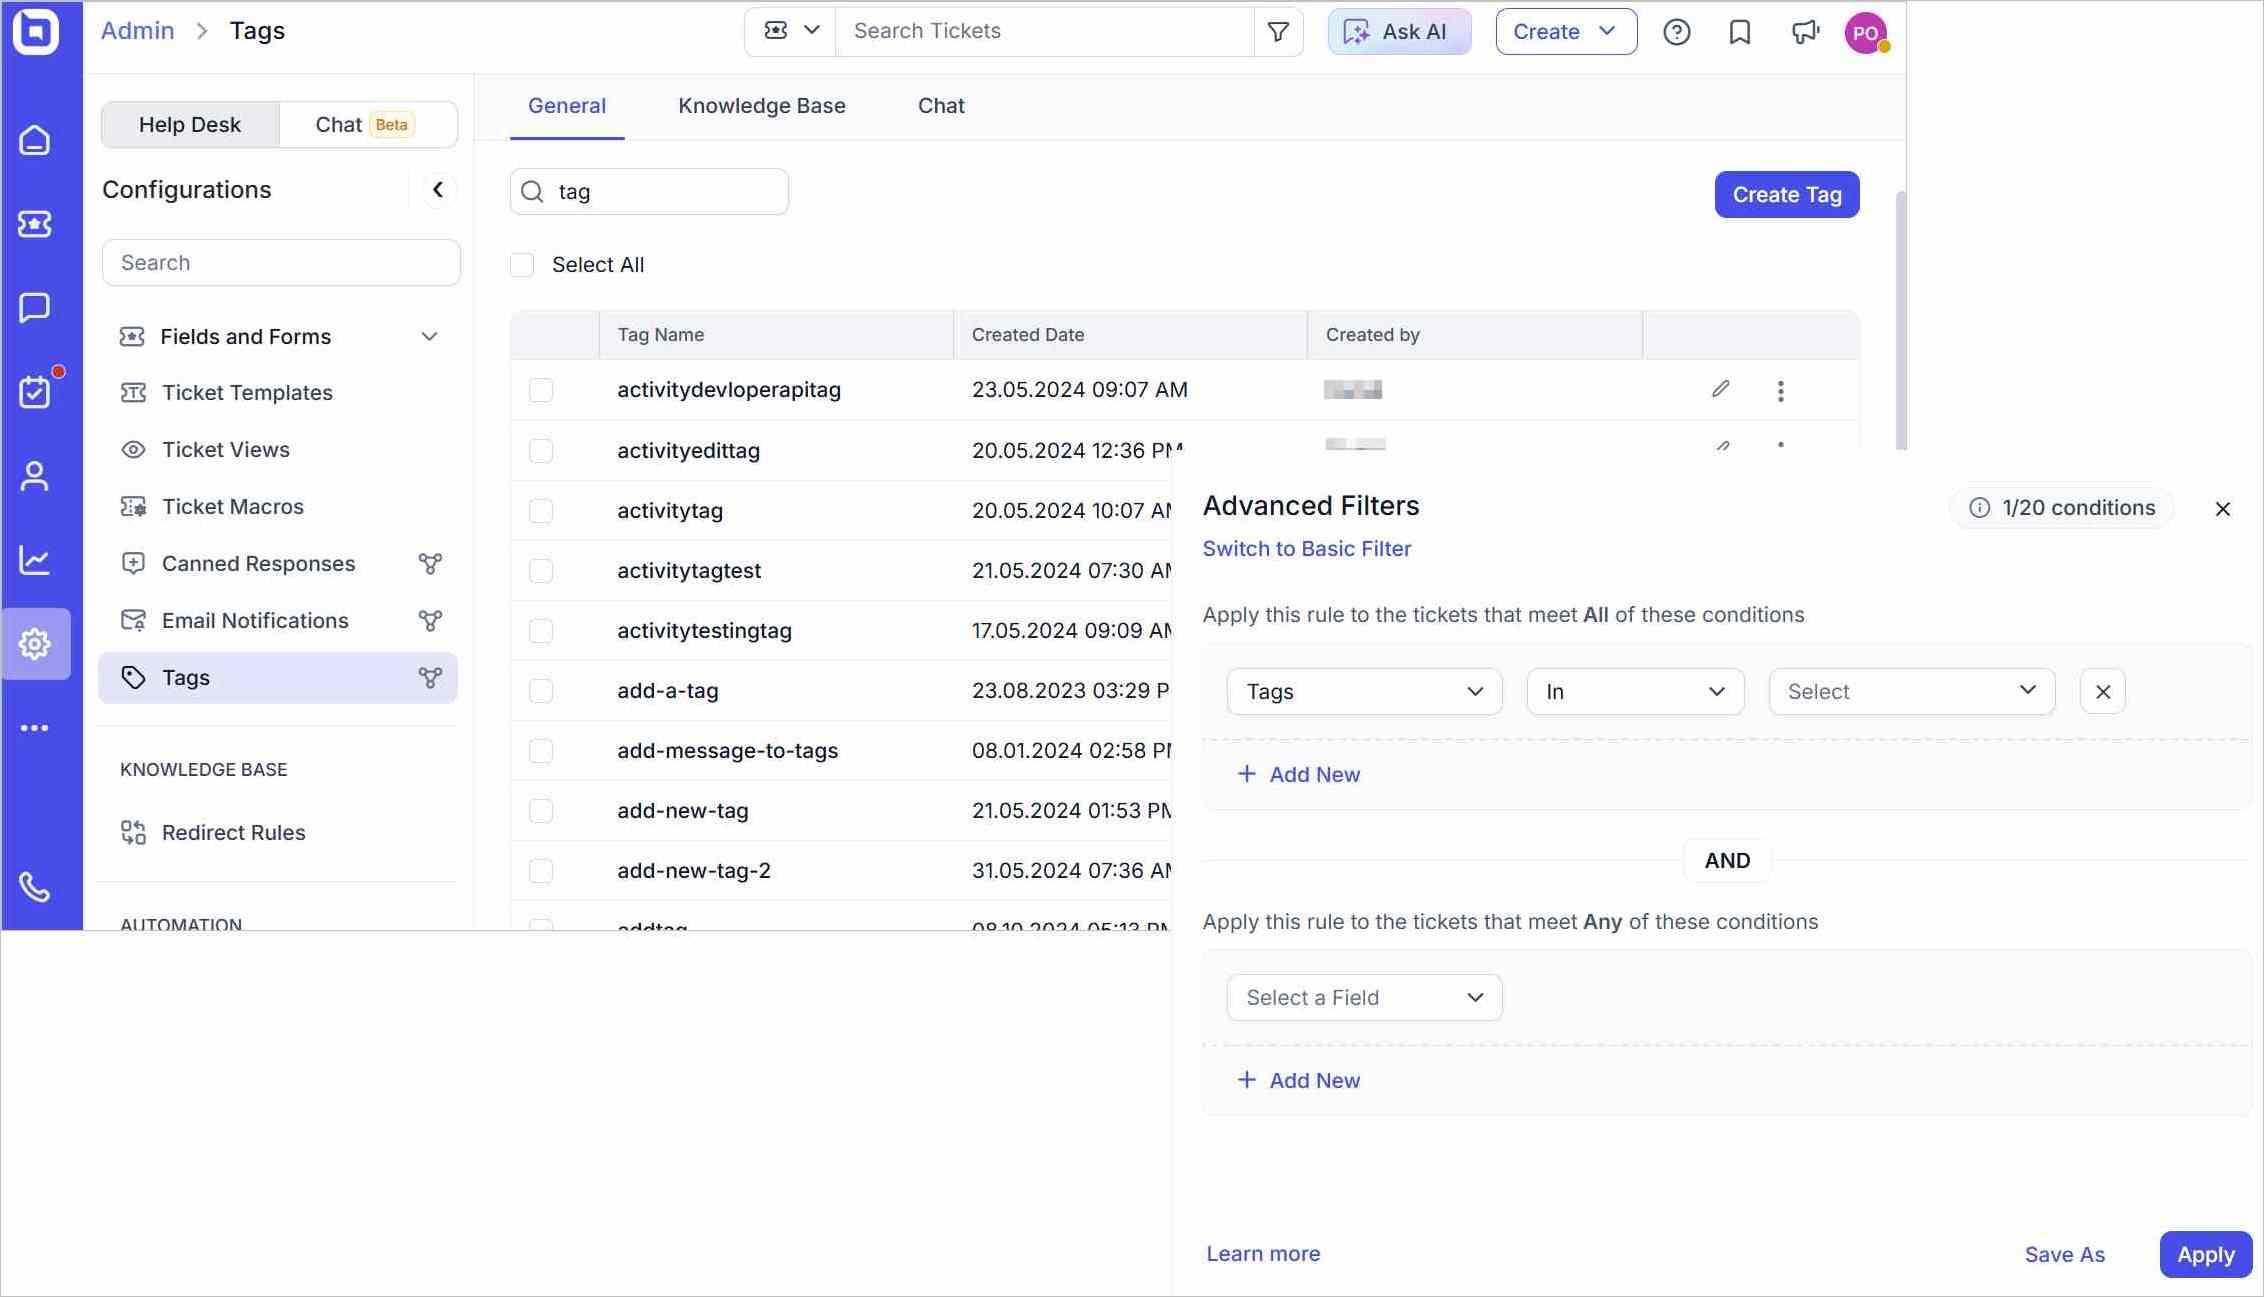
Task: Check the activityedittag checkbox
Action: 541,451
